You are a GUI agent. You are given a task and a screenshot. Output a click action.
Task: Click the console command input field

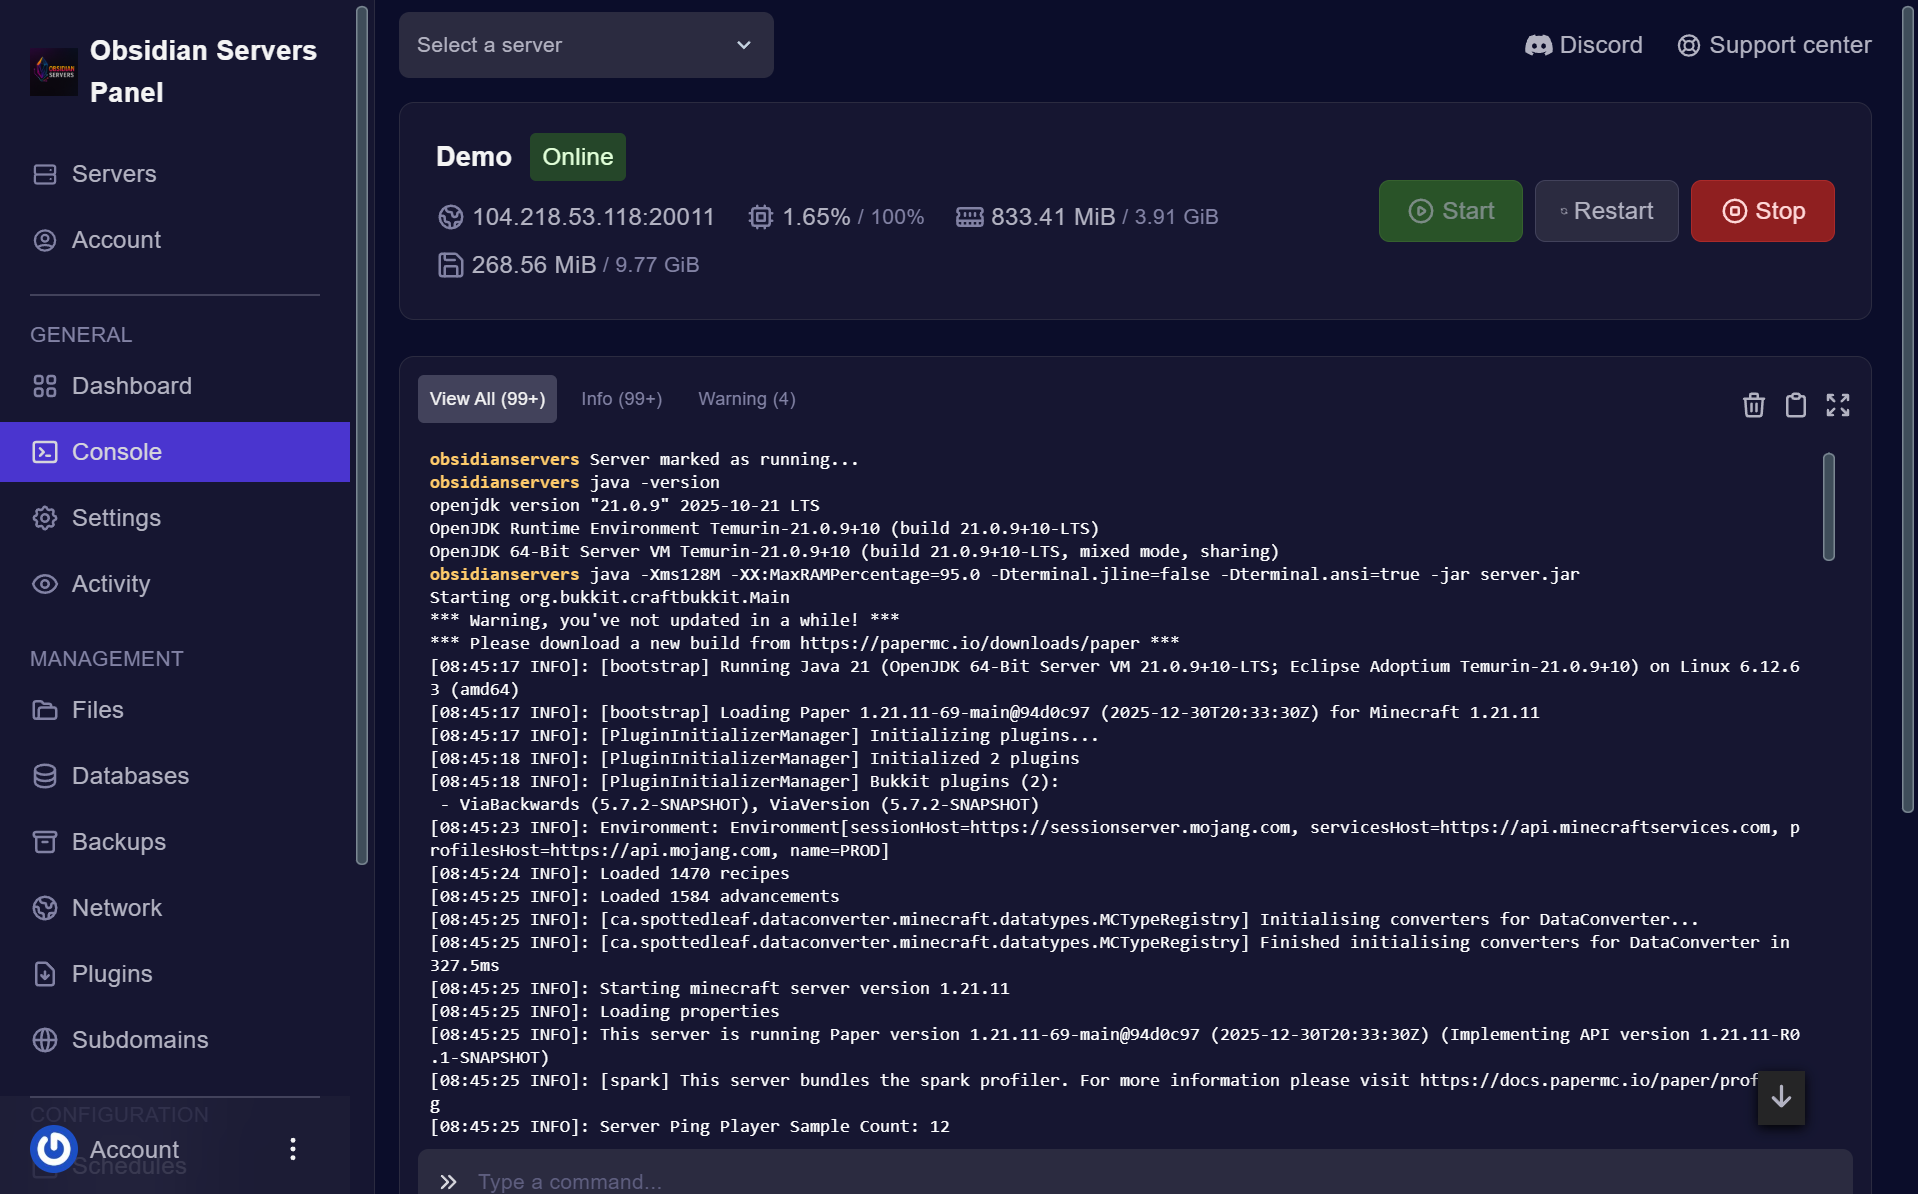pyautogui.click(x=1140, y=1180)
